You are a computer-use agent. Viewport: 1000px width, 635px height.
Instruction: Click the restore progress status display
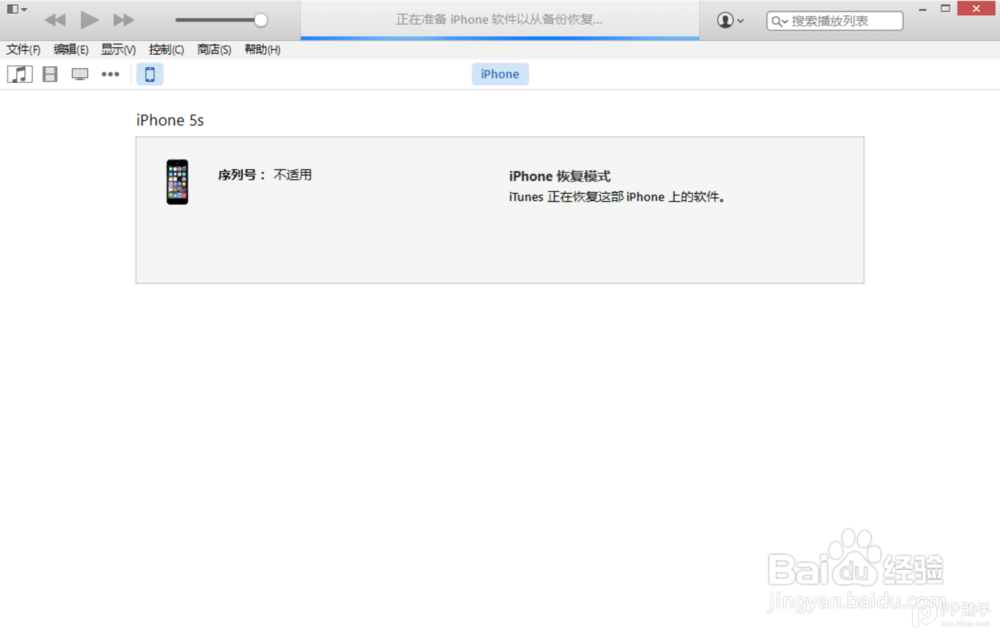tap(499, 20)
